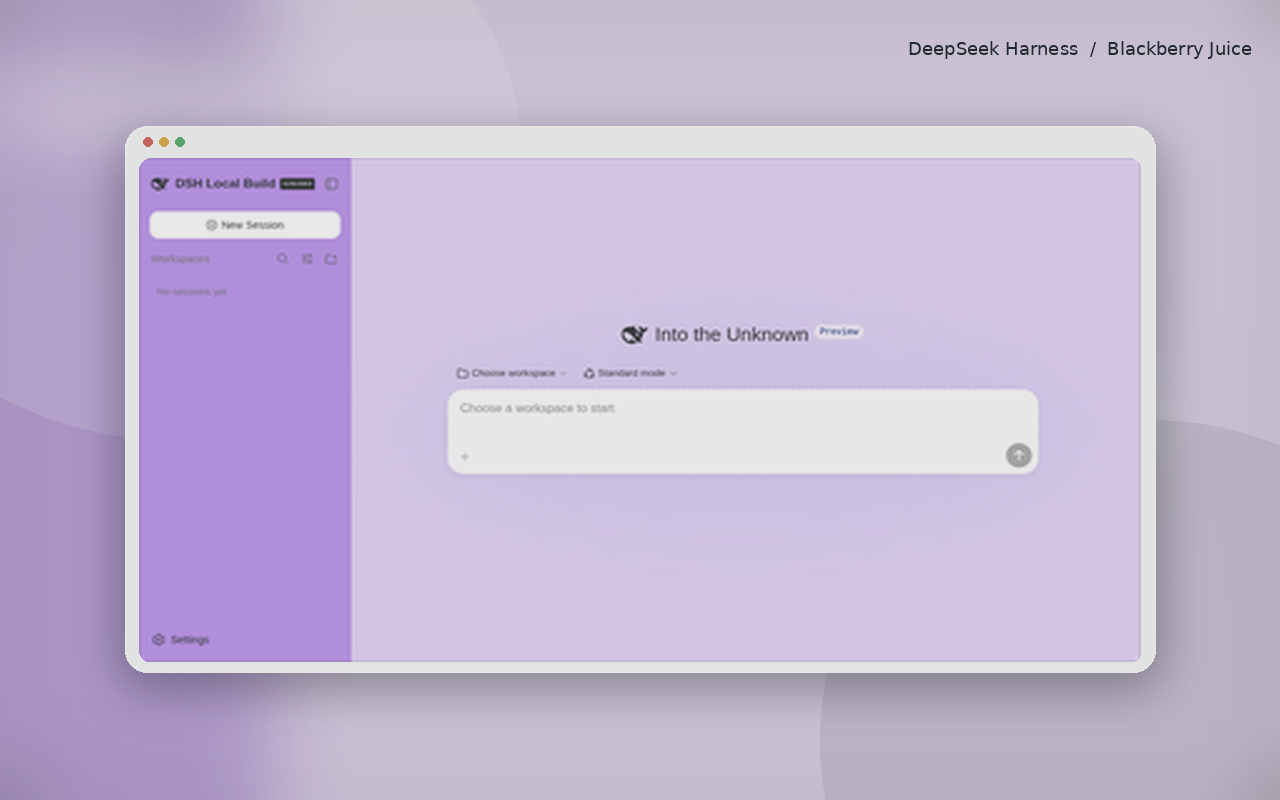The image size is (1280, 800).
Task: Open the Choose workspace dropdown
Action: click(512, 373)
